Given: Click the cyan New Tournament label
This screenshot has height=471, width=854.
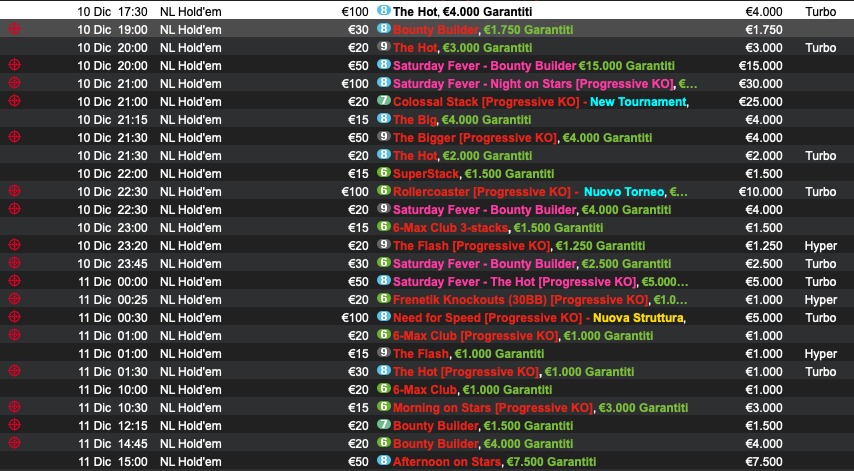Looking at the screenshot, I should (x=638, y=101).
